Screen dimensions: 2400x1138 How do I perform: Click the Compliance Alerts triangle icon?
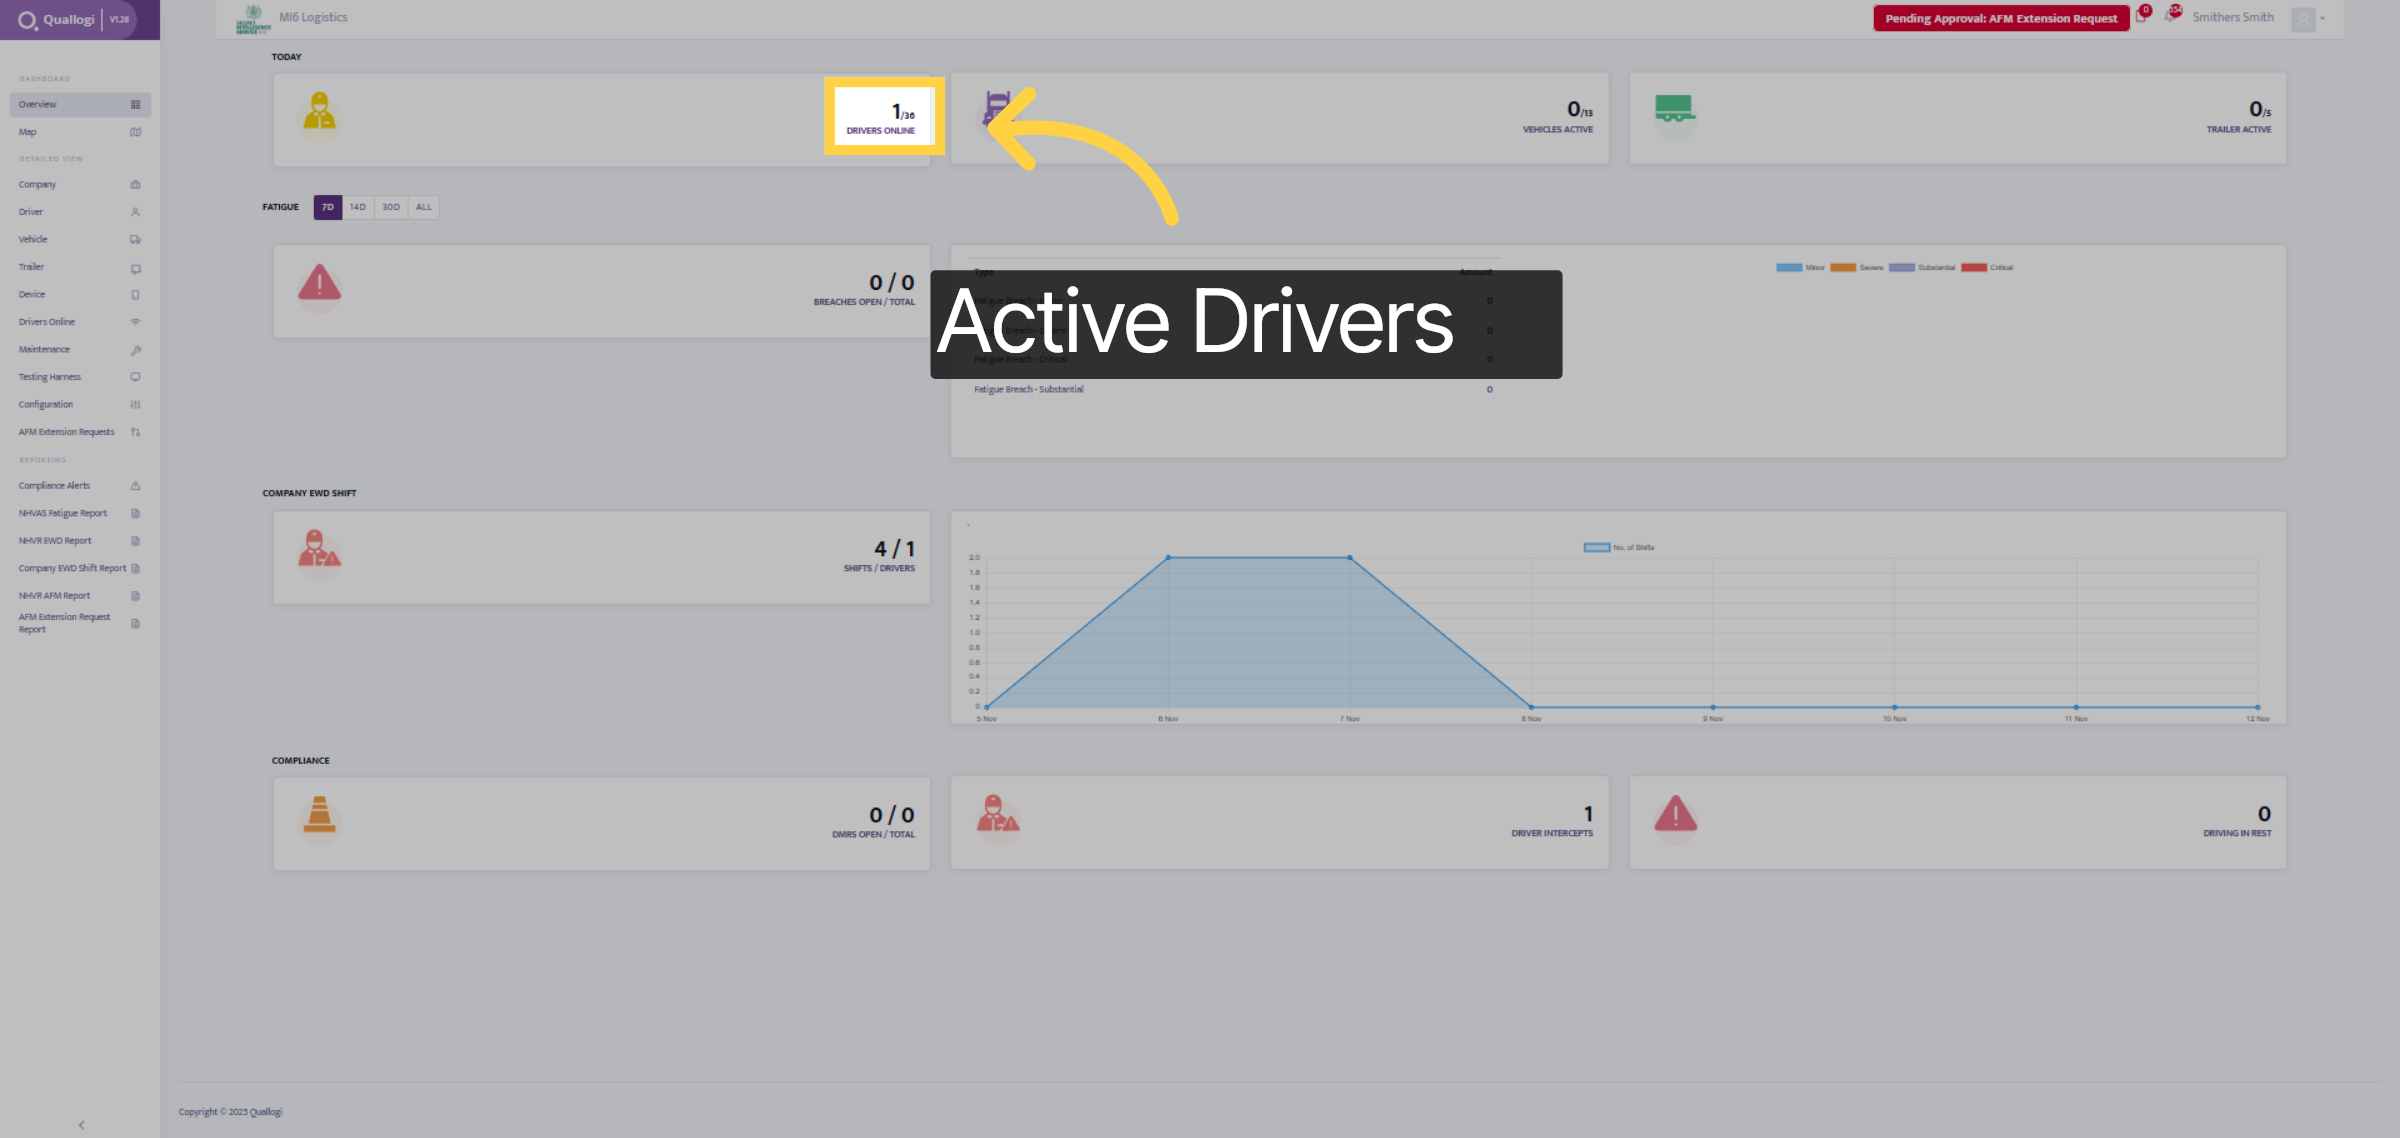point(135,486)
